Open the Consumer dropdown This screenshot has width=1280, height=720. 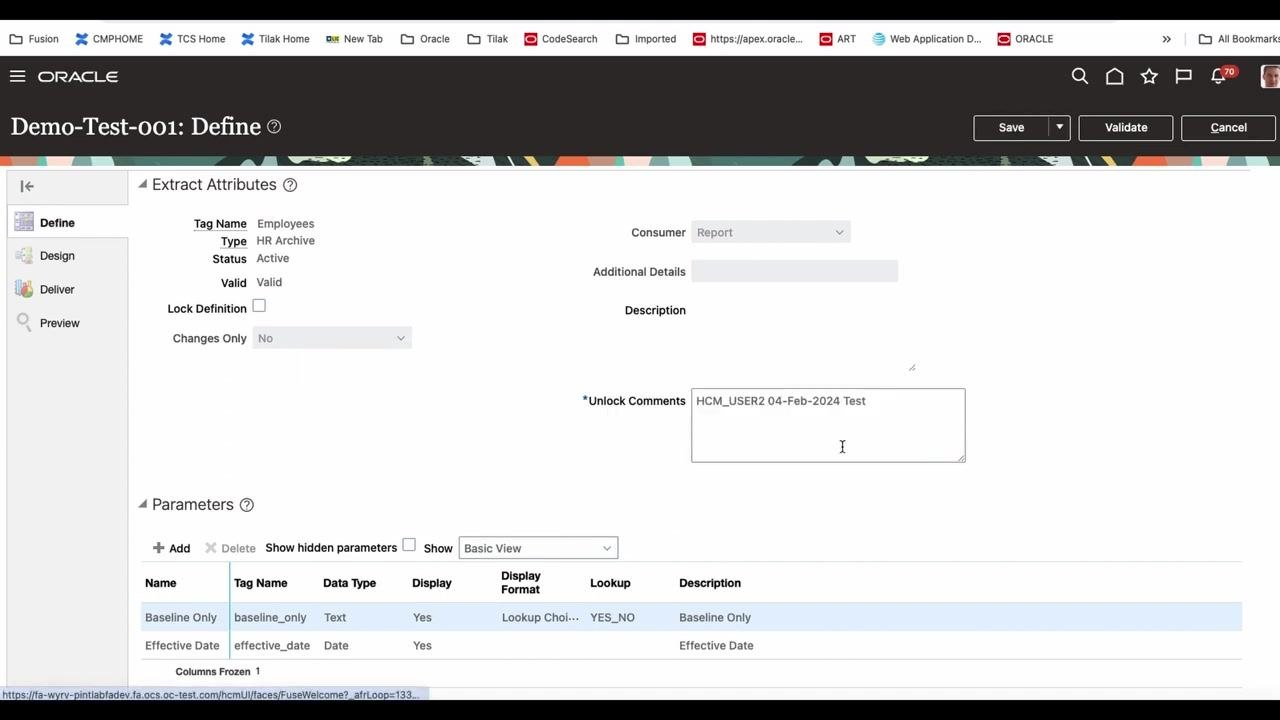tap(770, 232)
